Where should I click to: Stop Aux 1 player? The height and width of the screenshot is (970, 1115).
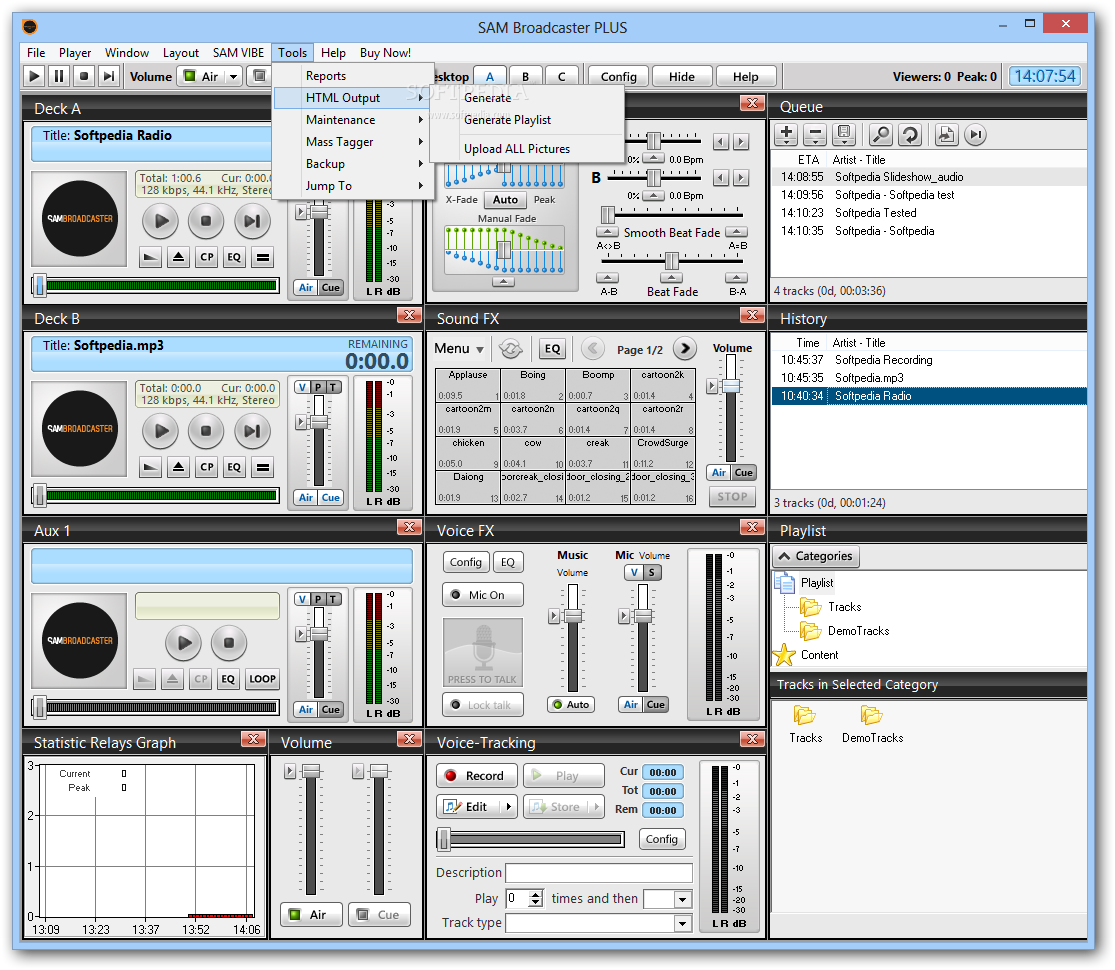(229, 643)
